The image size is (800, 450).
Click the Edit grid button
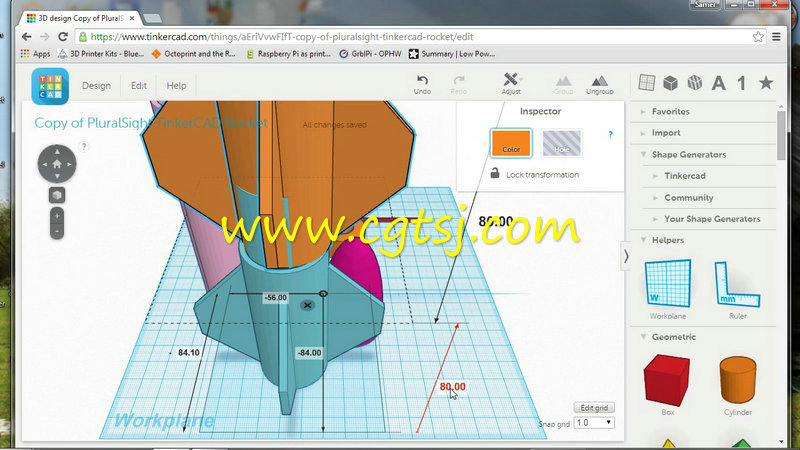pos(594,408)
